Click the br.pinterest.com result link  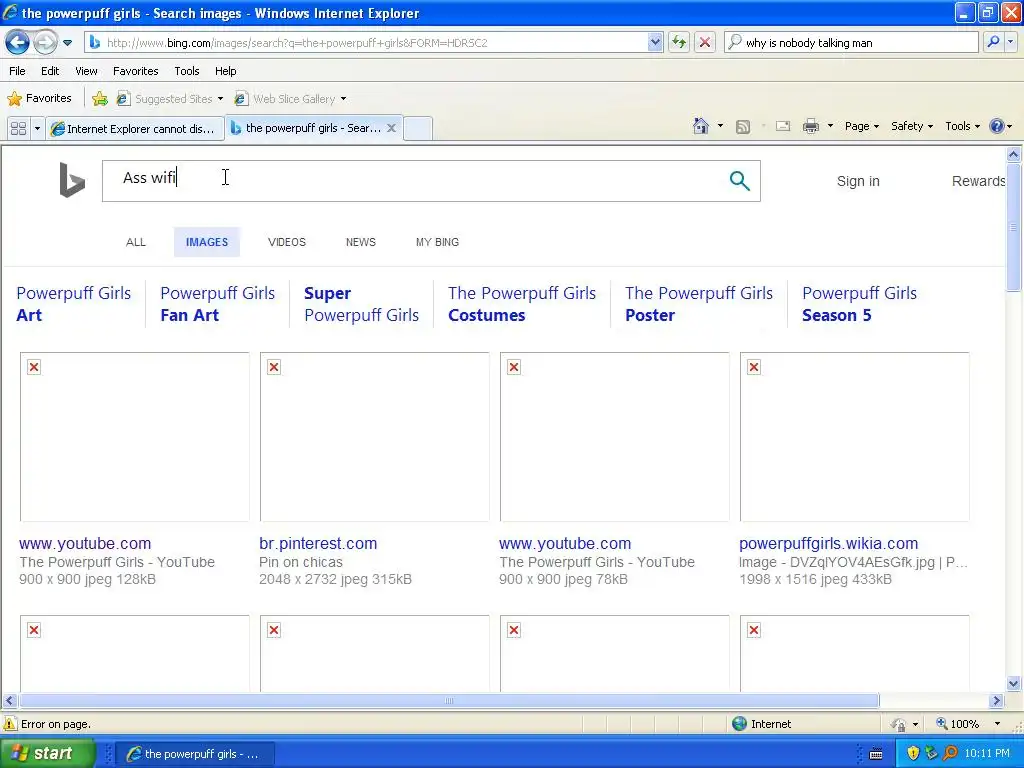318,543
